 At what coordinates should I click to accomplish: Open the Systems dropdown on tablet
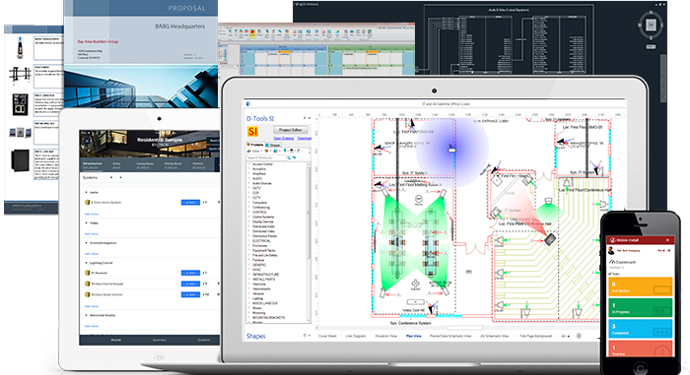111,177
